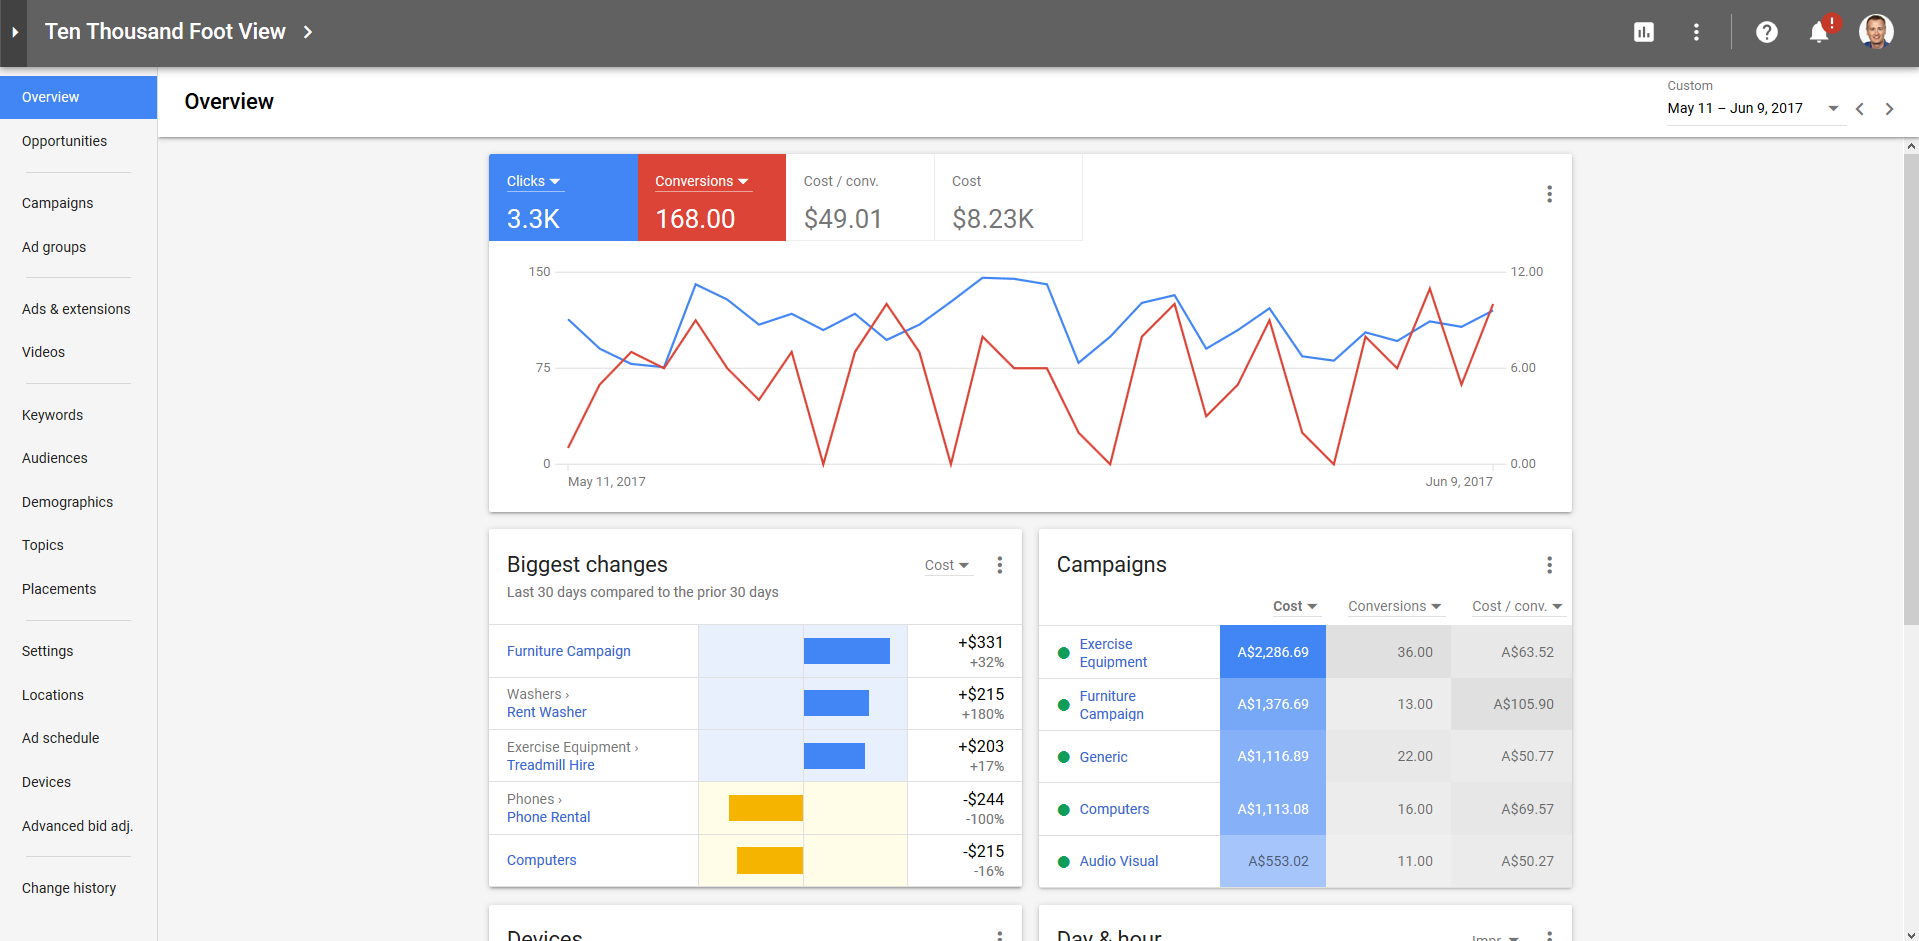Open the Biggest changes card options menu

tap(999, 565)
